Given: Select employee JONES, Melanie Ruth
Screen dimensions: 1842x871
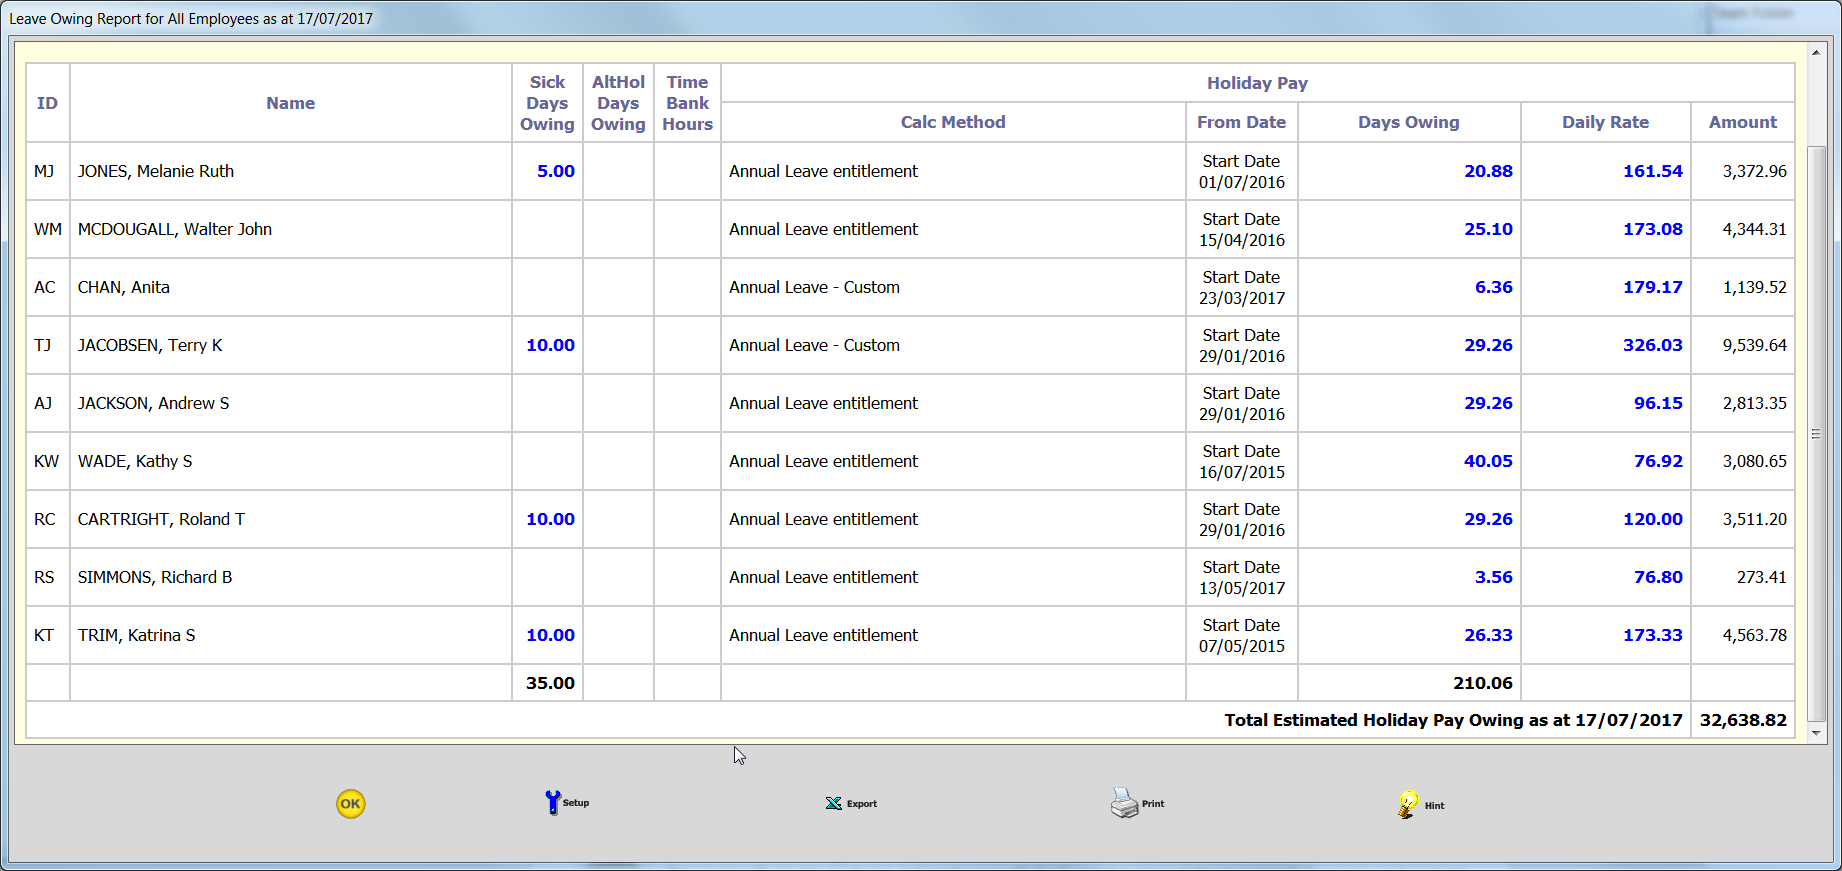Looking at the screenshot, I should pyautogui.click(x=156, y=171).
